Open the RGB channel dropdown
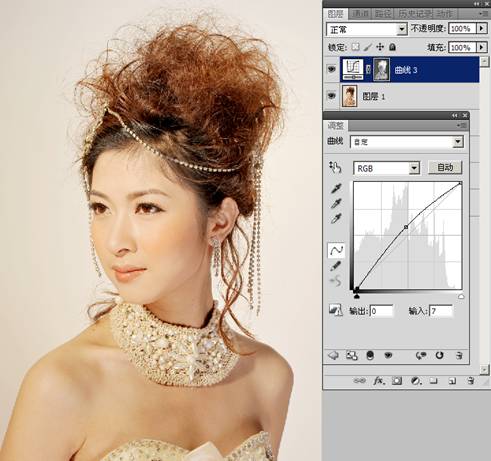Viewport: 491px width, 461px height. pos(414,168)
